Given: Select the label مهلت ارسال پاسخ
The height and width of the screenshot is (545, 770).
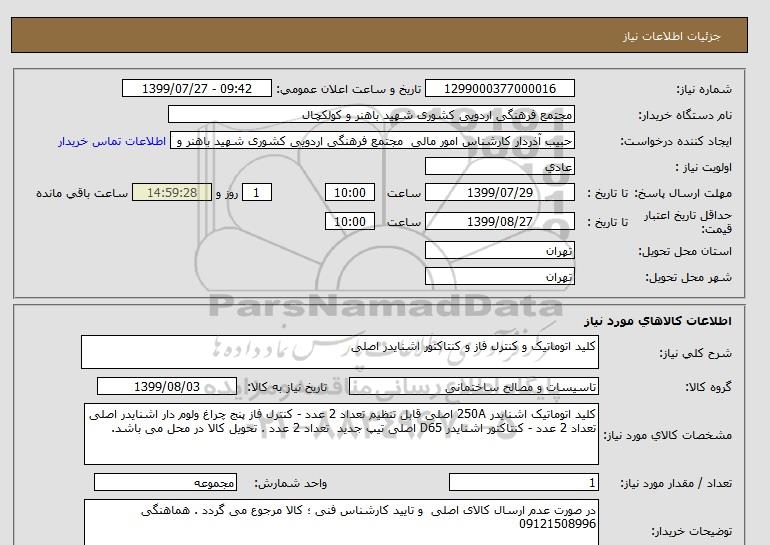Looking at the screenshot, I should [683, 193].
